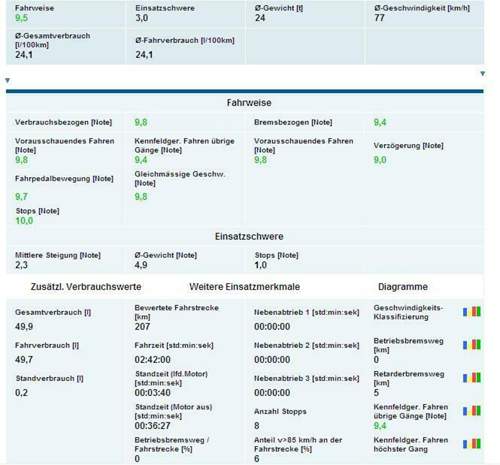Click the Standverbrauch [l] label
The width and height of the screenshot is (500, 465).
pyautogui.click(x=49, y=378)
